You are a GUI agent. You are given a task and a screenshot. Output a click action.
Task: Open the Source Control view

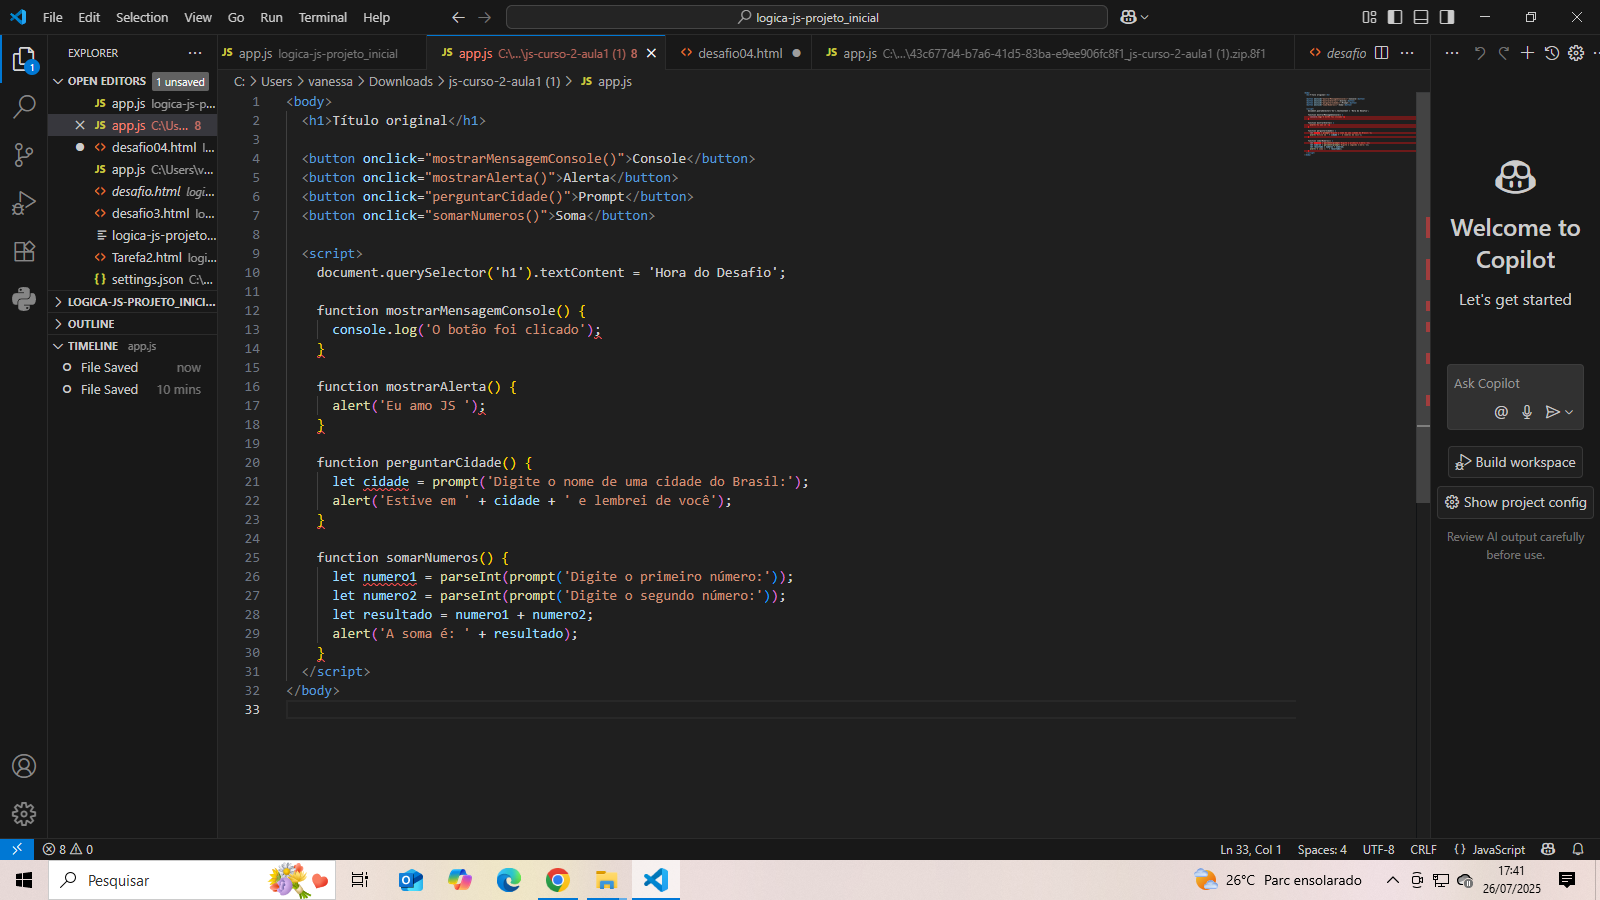click(x=24, y=154)
